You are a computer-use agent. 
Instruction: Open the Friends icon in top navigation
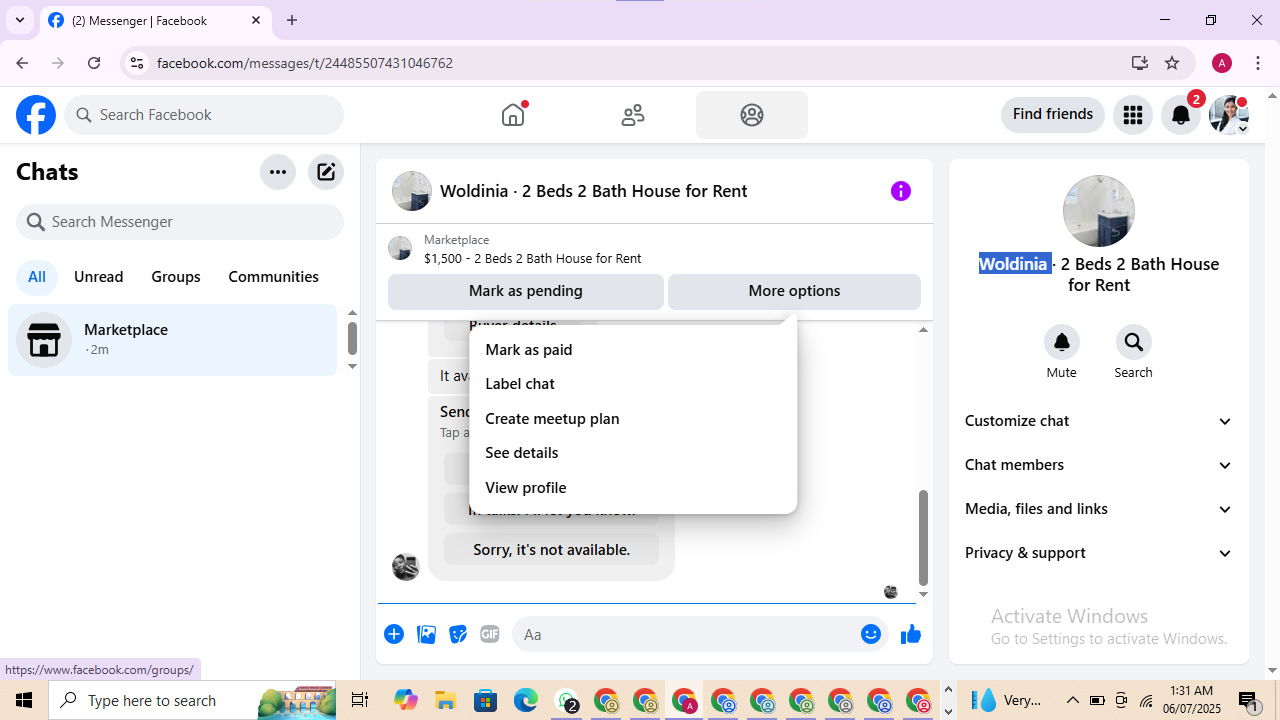click(633, 115)
